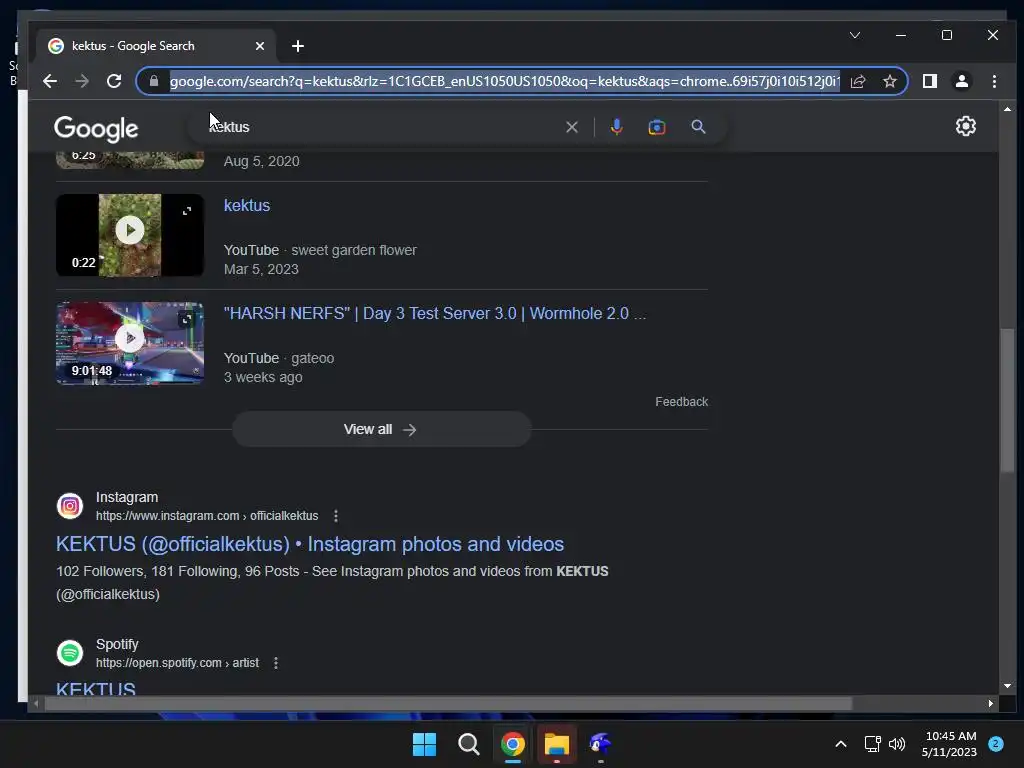Open the Windows Start menu
The height and width of the screenshot is (768, 1024).
424,744
